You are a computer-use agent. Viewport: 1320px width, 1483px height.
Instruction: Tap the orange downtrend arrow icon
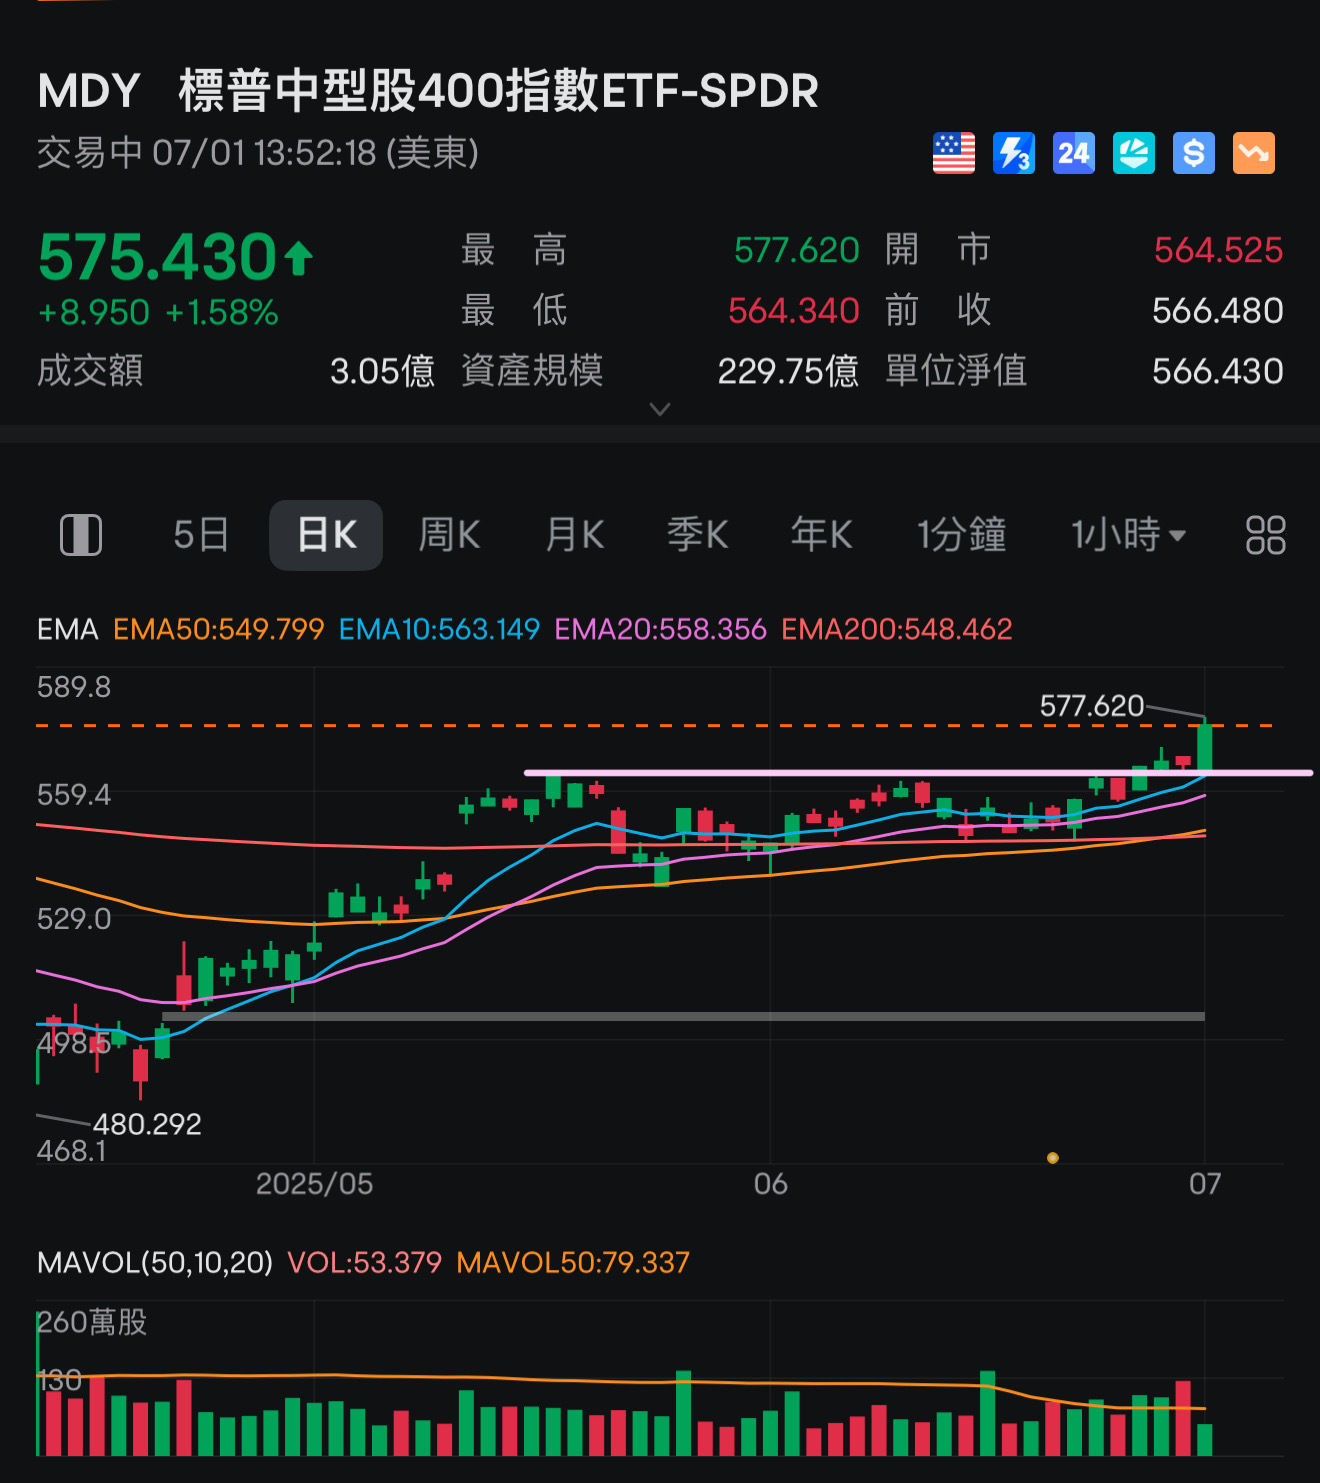pyautogui.click(x=1253, y=153)
